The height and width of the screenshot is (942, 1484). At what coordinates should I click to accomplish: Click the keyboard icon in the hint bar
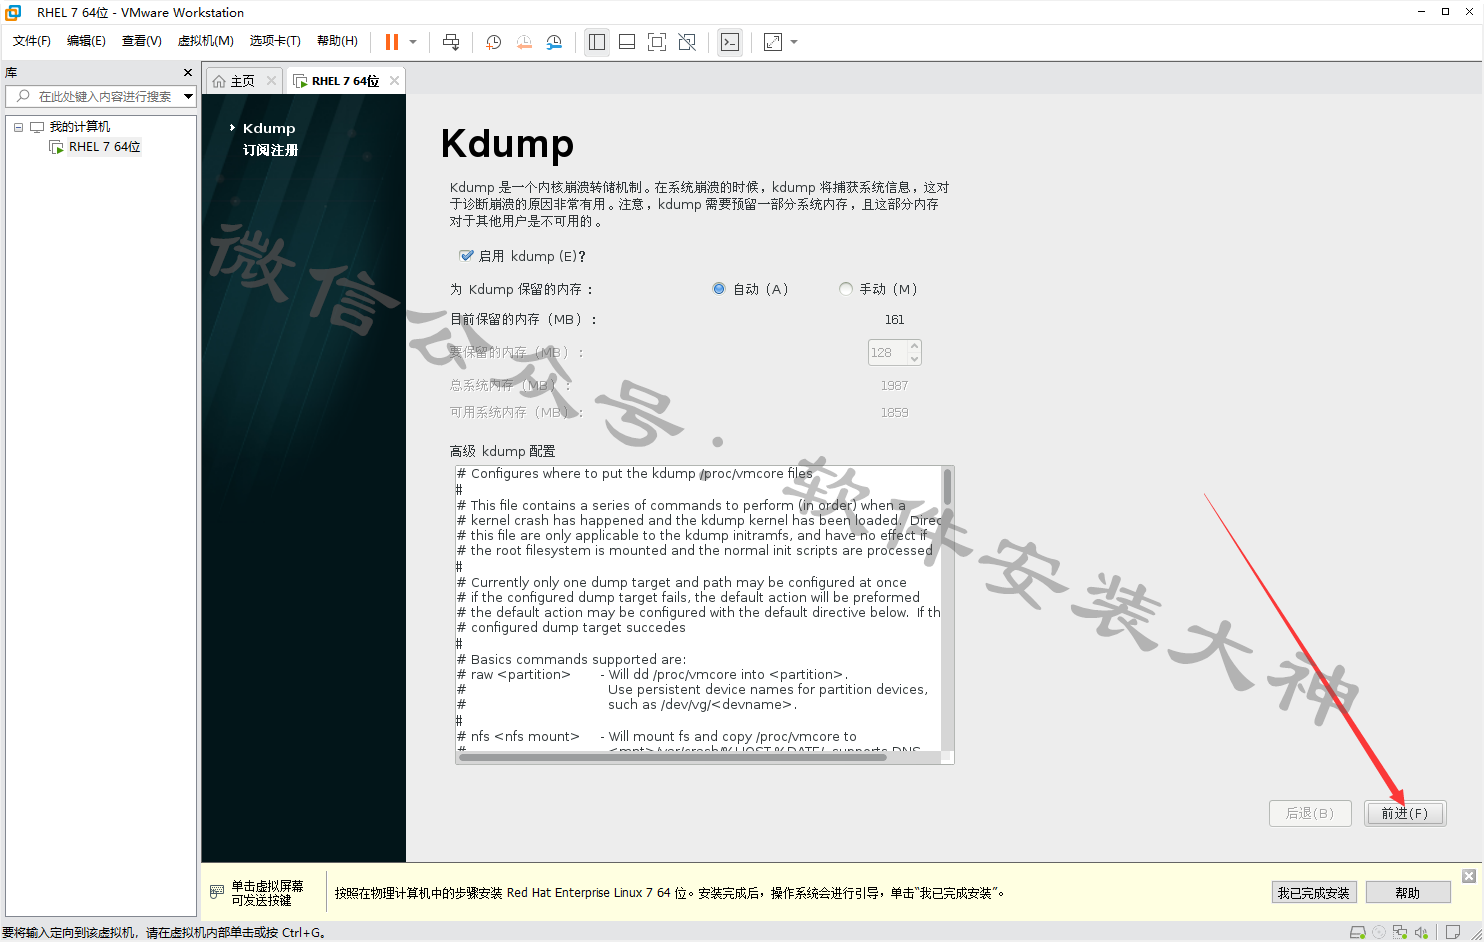217,892
